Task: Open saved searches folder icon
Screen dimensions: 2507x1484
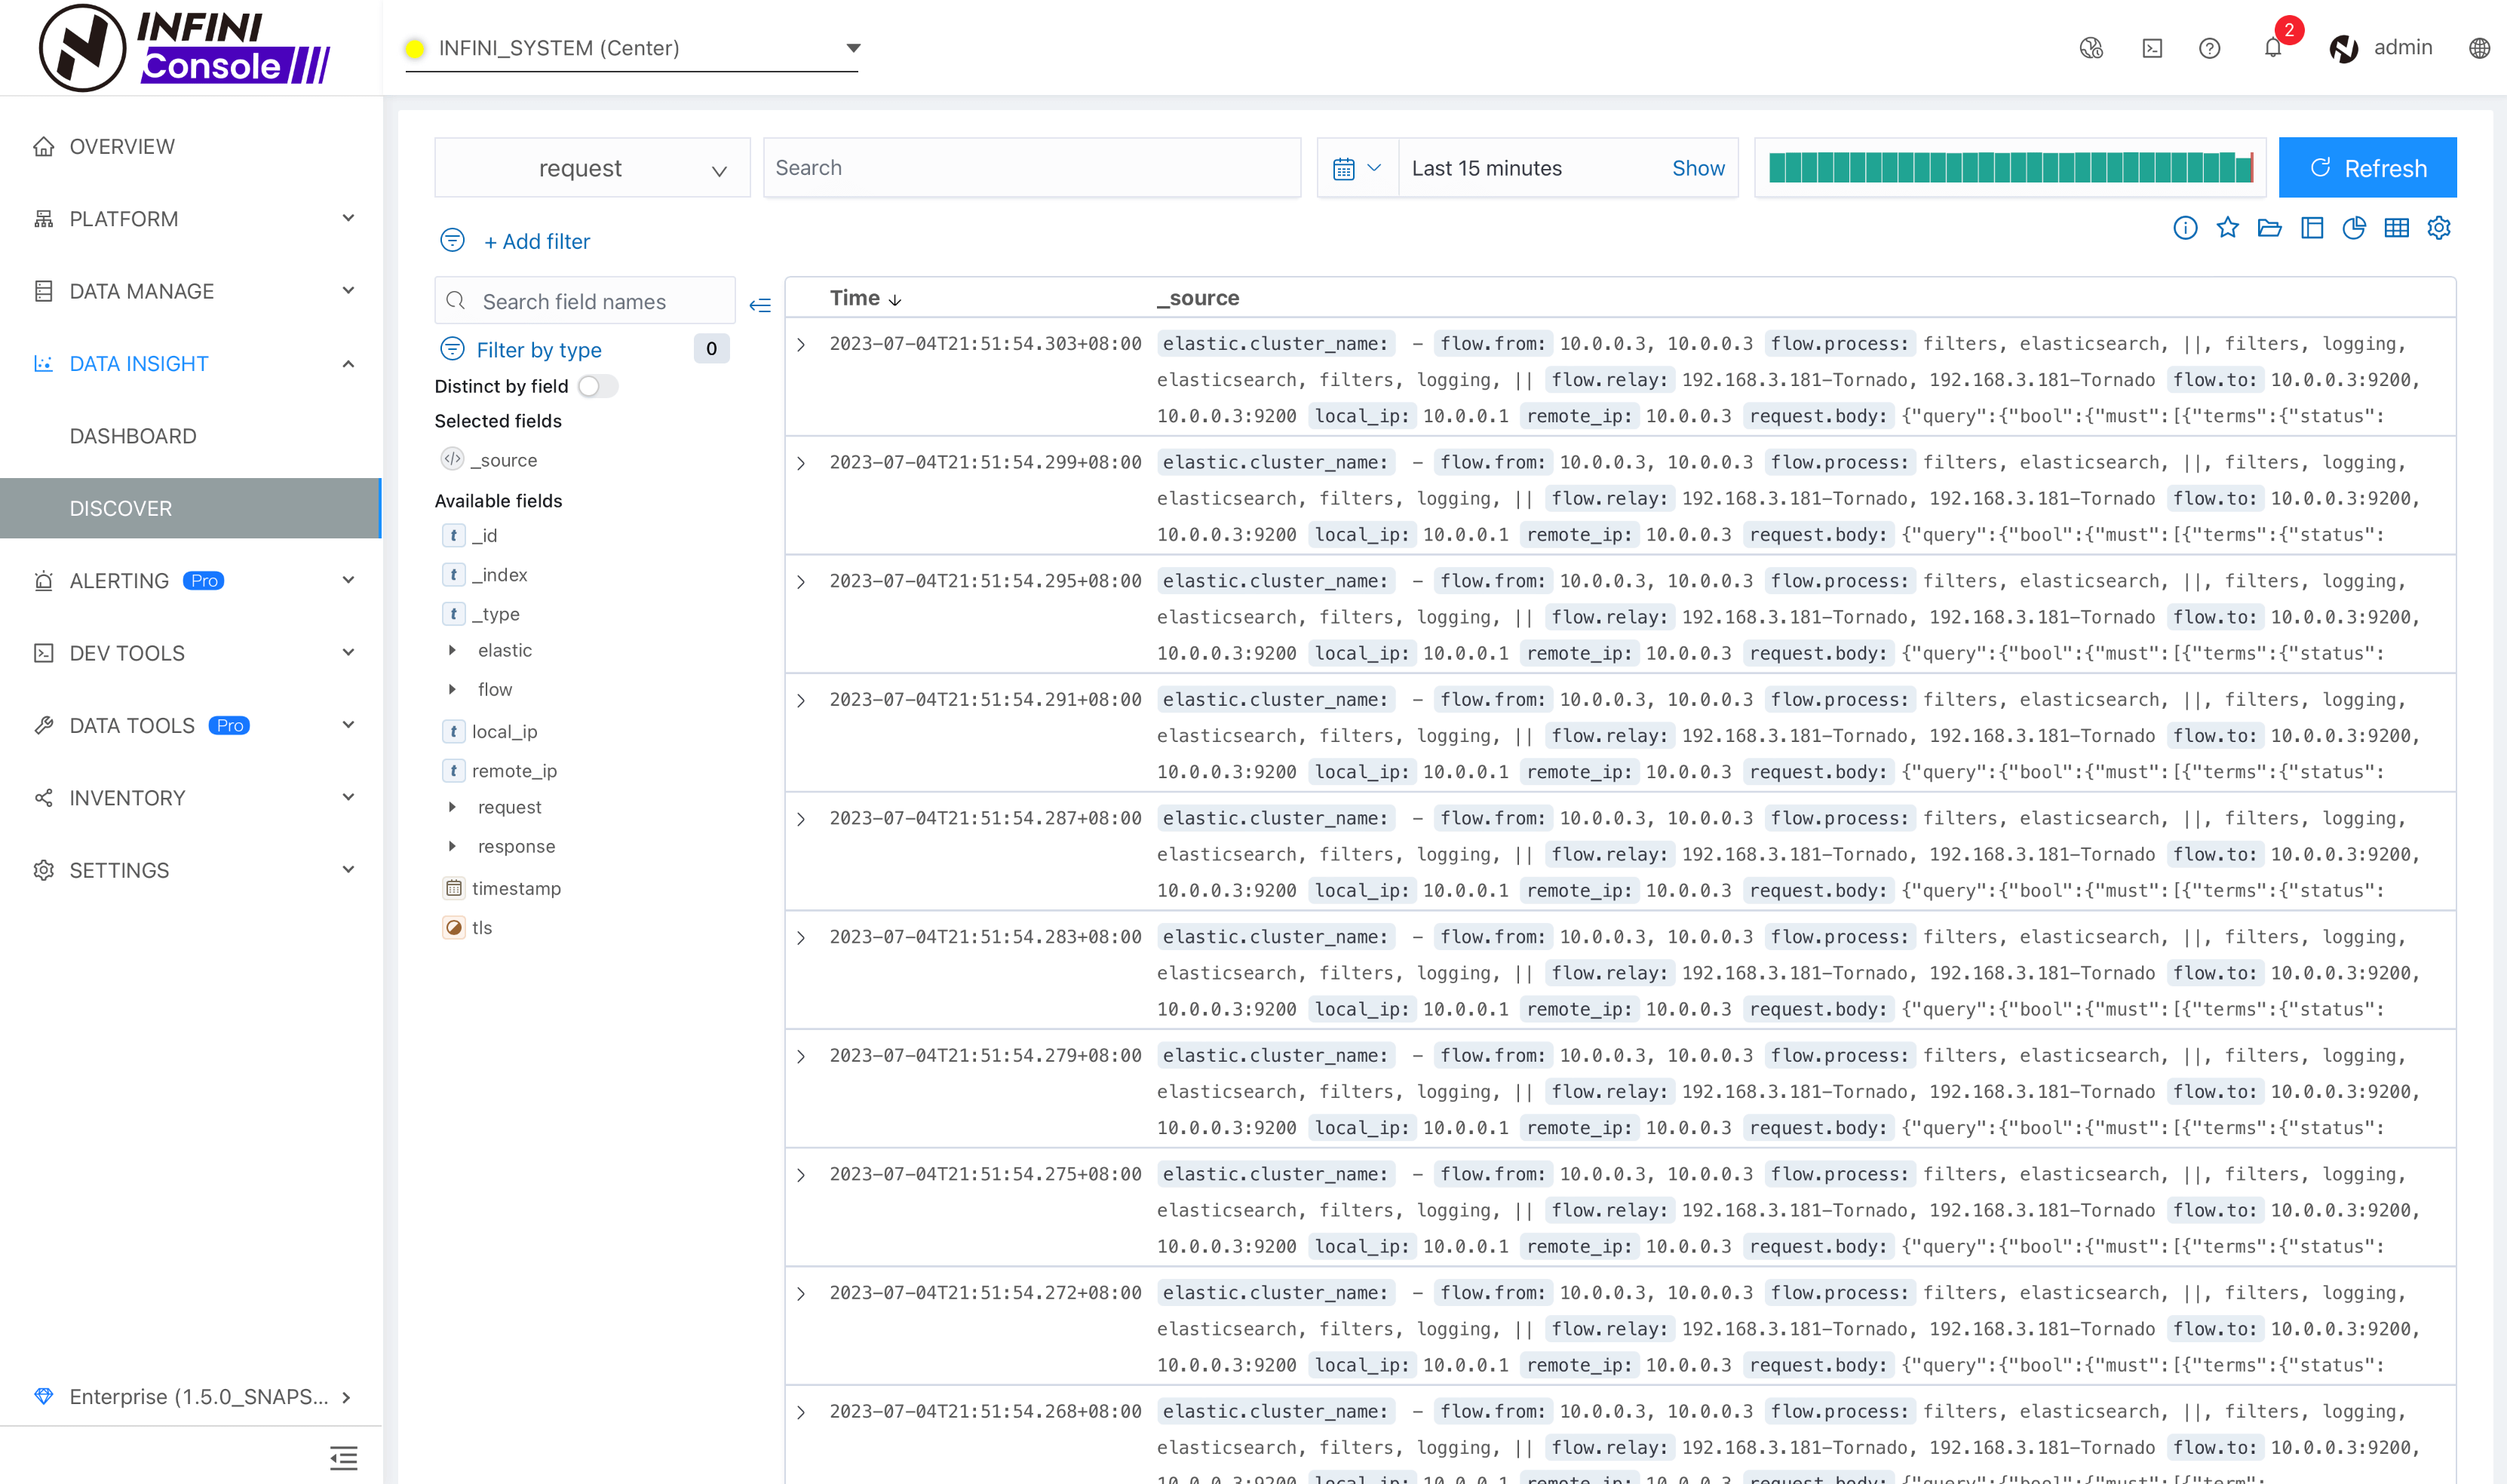Action: pos(2270,228)
